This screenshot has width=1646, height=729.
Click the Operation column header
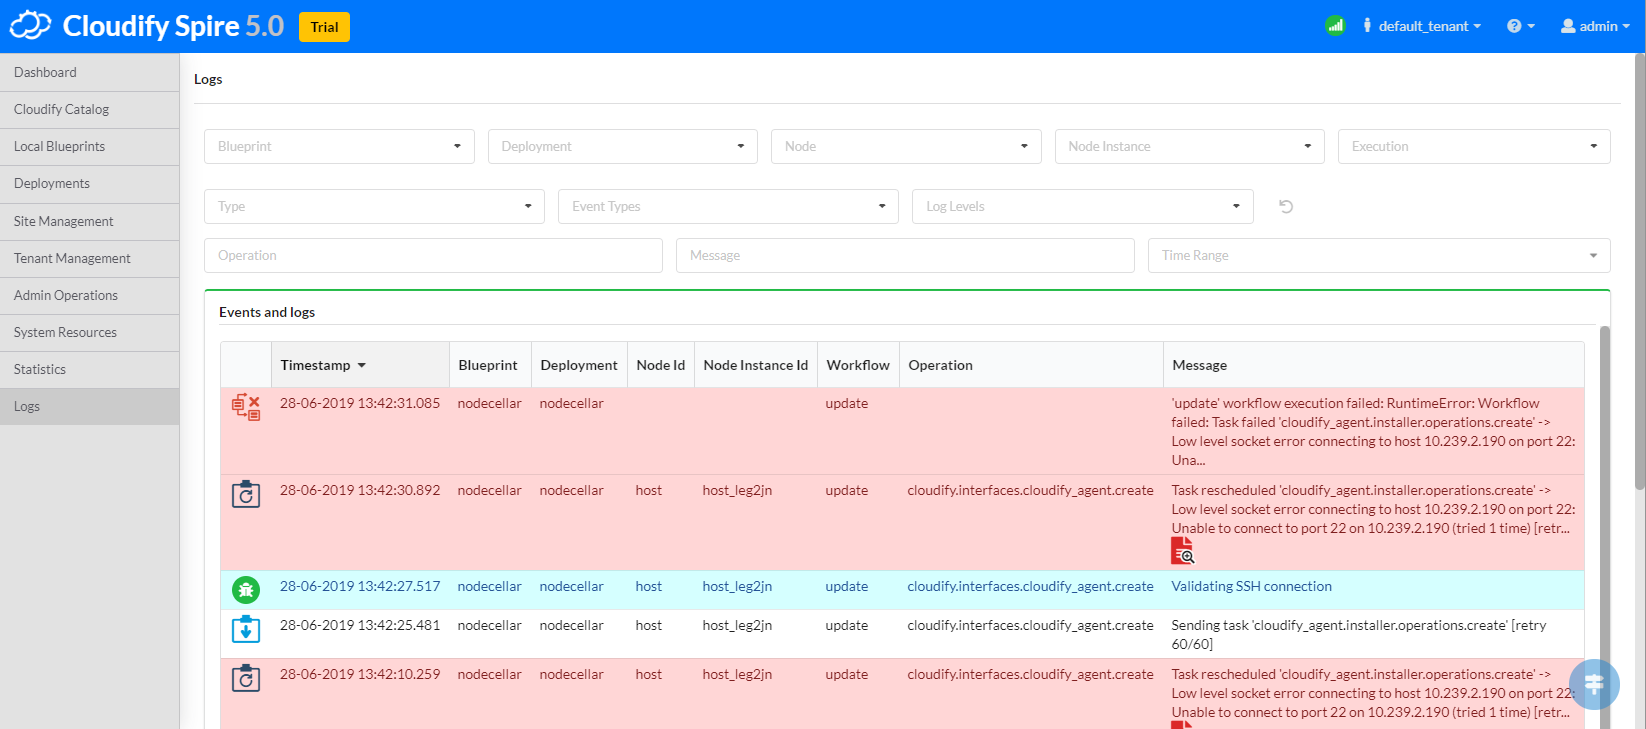(1031, 365)
